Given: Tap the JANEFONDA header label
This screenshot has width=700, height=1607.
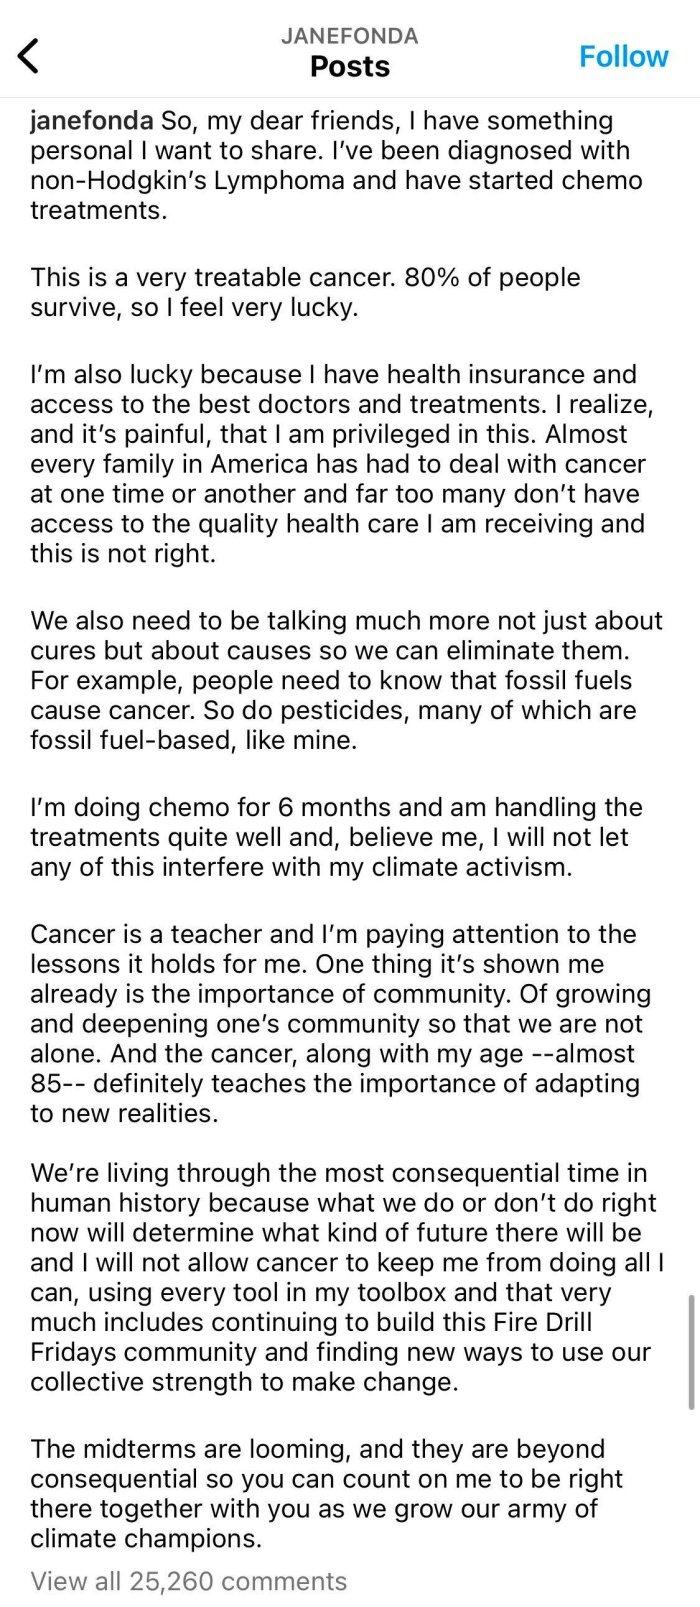Looking at the screenshot, I should [x=350, y=36].
